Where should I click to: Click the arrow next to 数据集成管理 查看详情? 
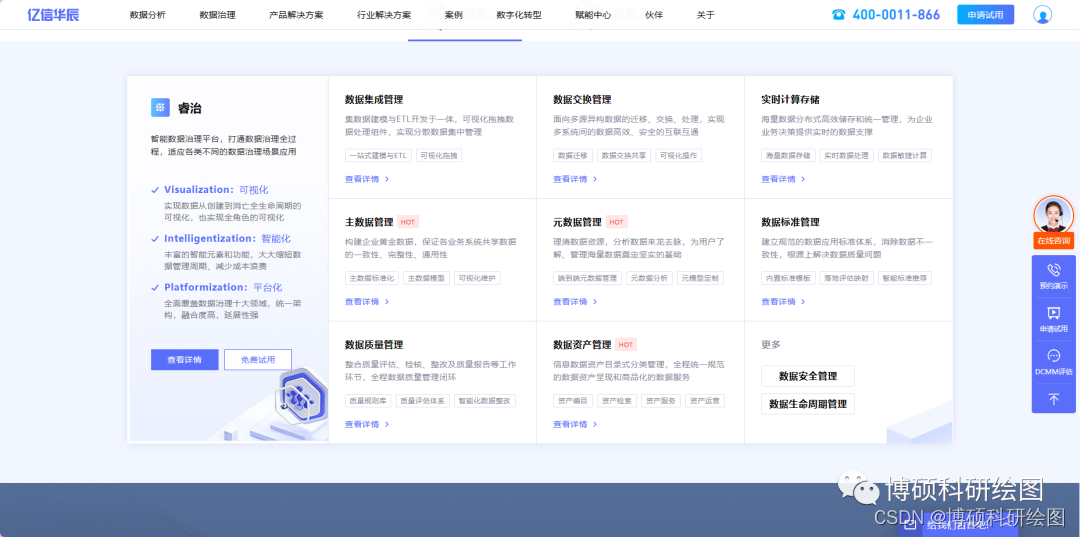pos(387,179)
